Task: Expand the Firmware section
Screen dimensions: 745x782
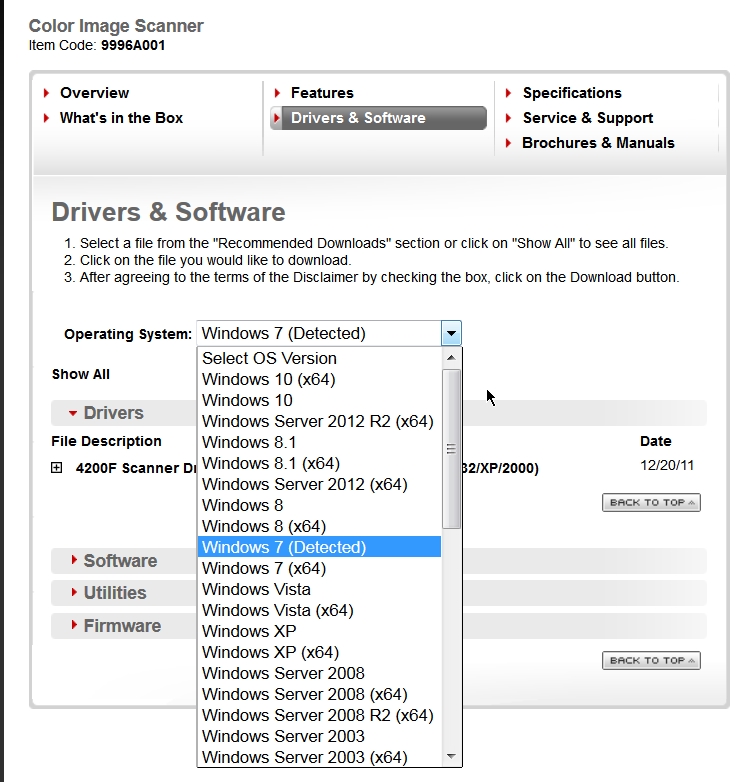Action: pyautogui.click(x=115, y=626)
